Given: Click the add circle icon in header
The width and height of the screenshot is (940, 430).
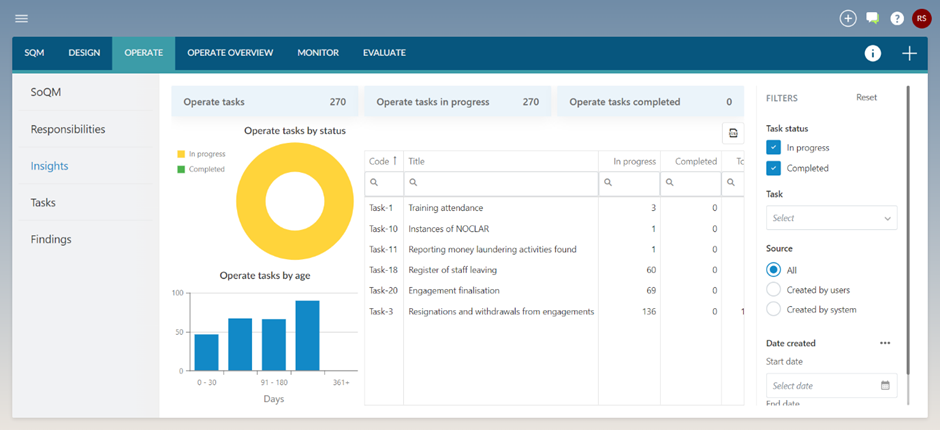Looking at the screenshot, I should point(848,19).
